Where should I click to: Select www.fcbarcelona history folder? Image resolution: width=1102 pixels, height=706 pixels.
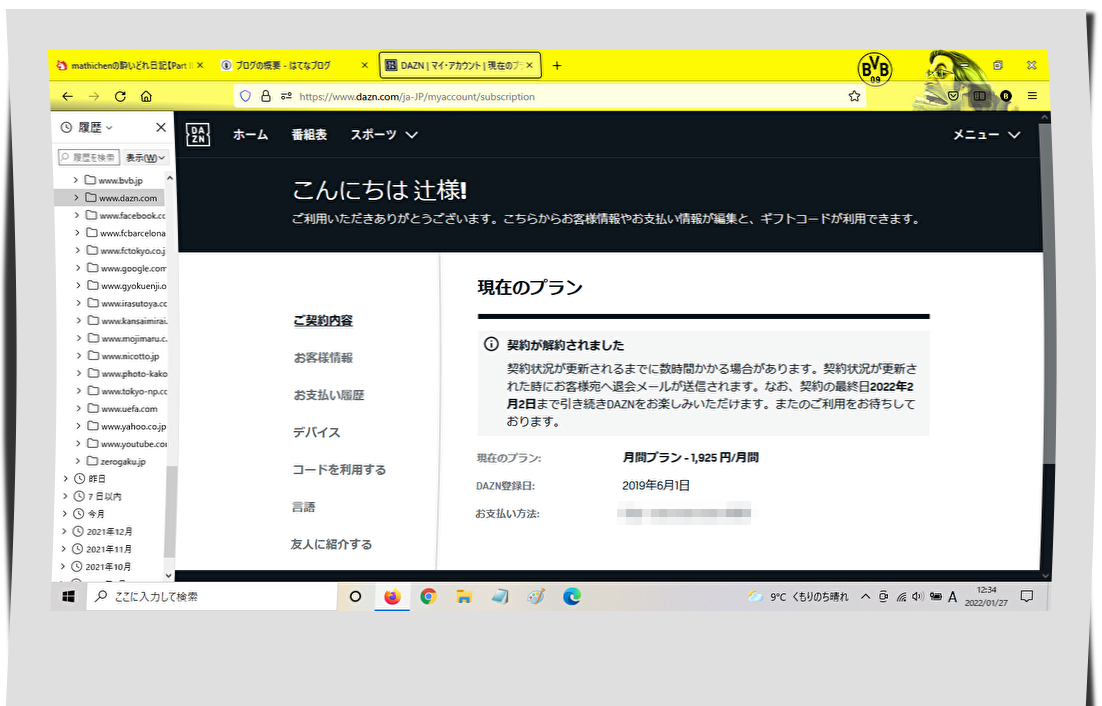tap(126, 233)
